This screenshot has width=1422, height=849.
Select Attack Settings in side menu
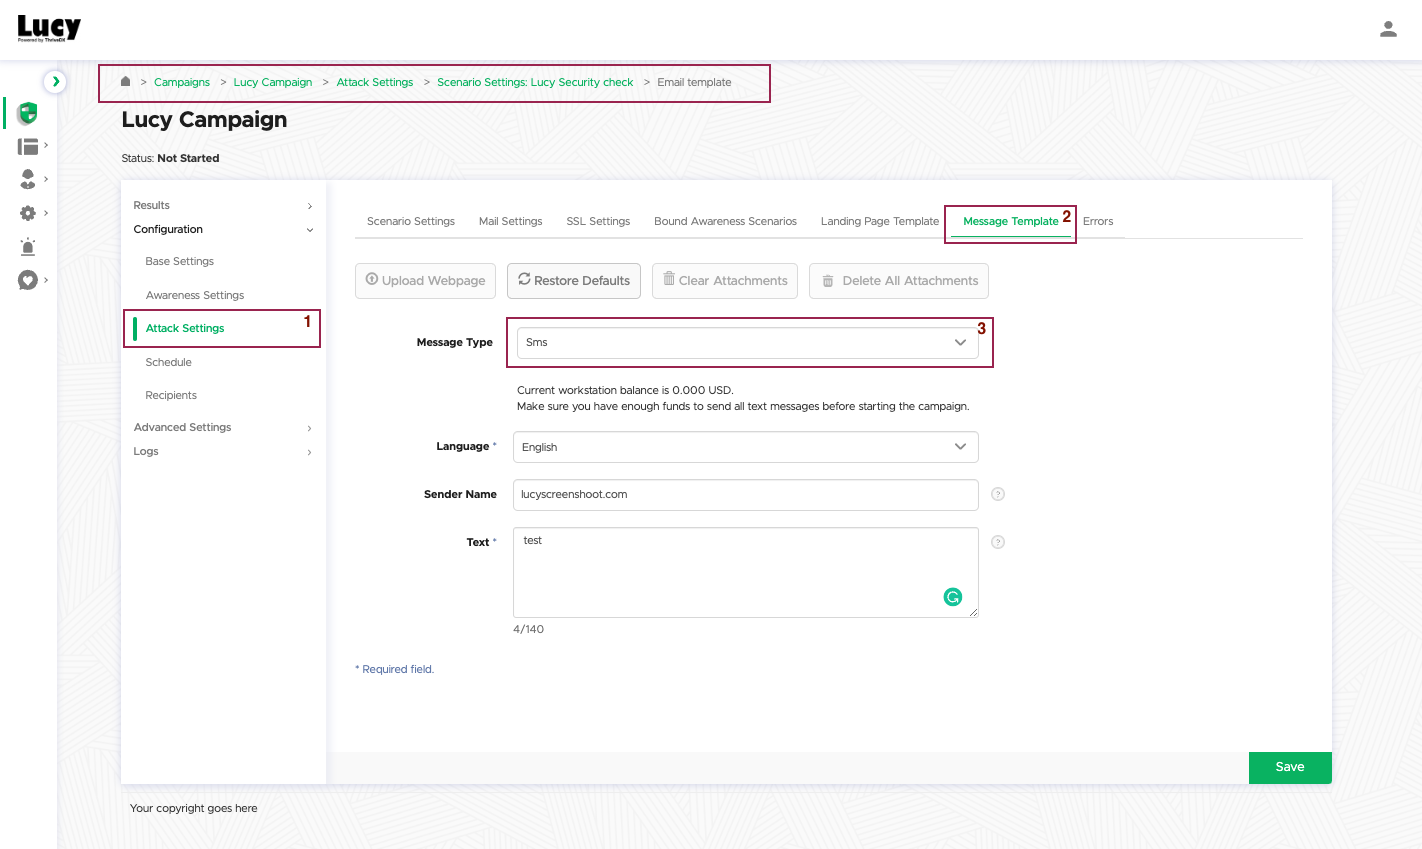pos(185,328)
